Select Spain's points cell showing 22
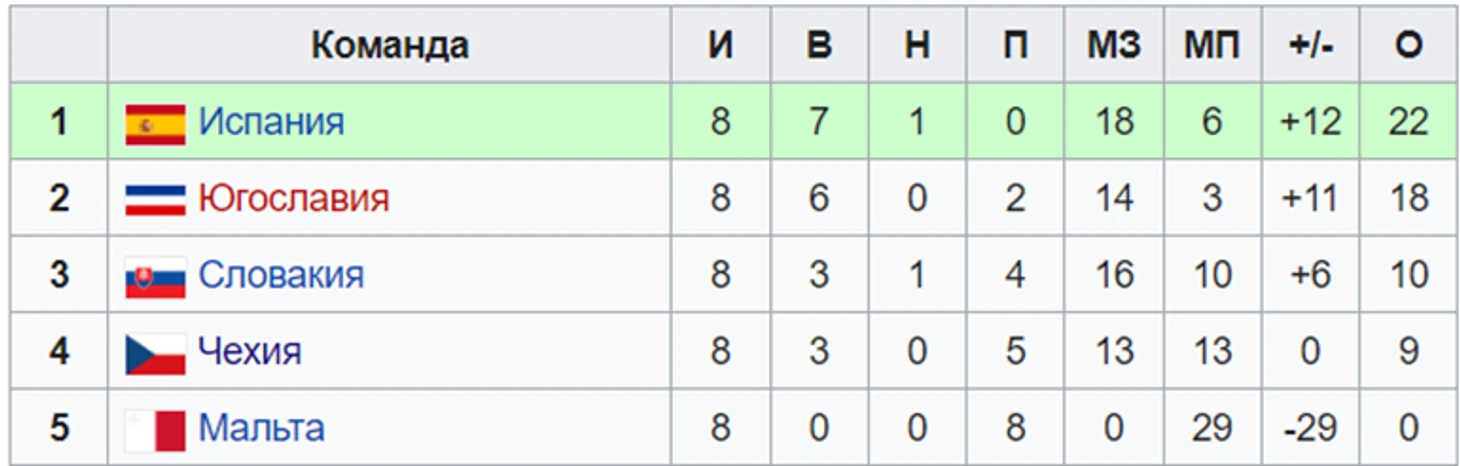 point(1408,122)
